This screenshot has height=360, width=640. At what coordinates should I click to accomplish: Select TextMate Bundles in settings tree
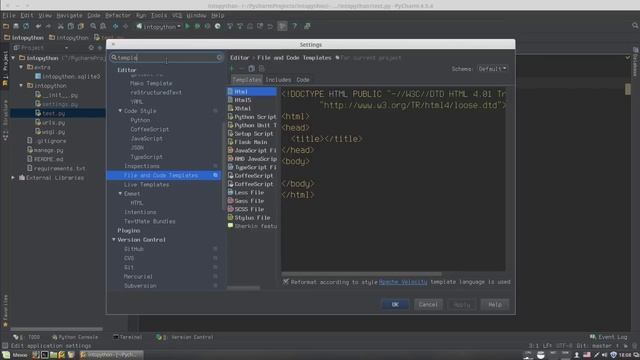(149, 221)
